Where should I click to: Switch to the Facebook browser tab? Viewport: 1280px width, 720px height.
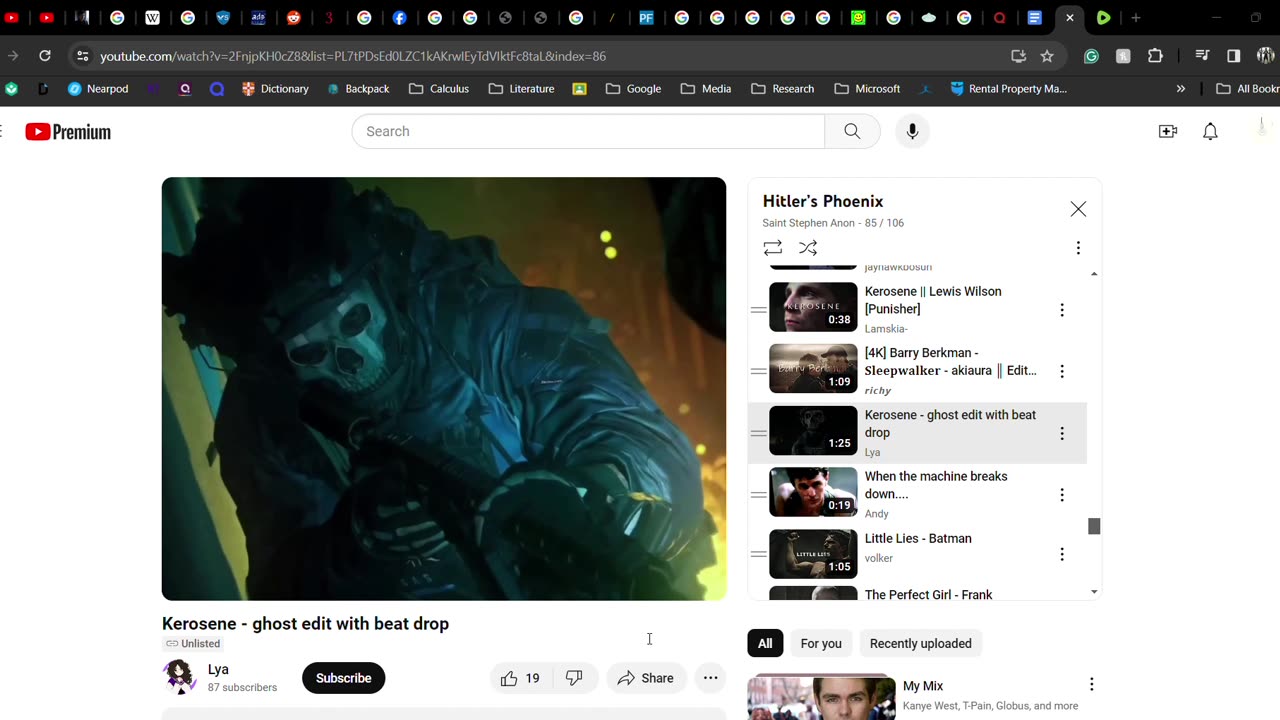click(x=399, y=18)
